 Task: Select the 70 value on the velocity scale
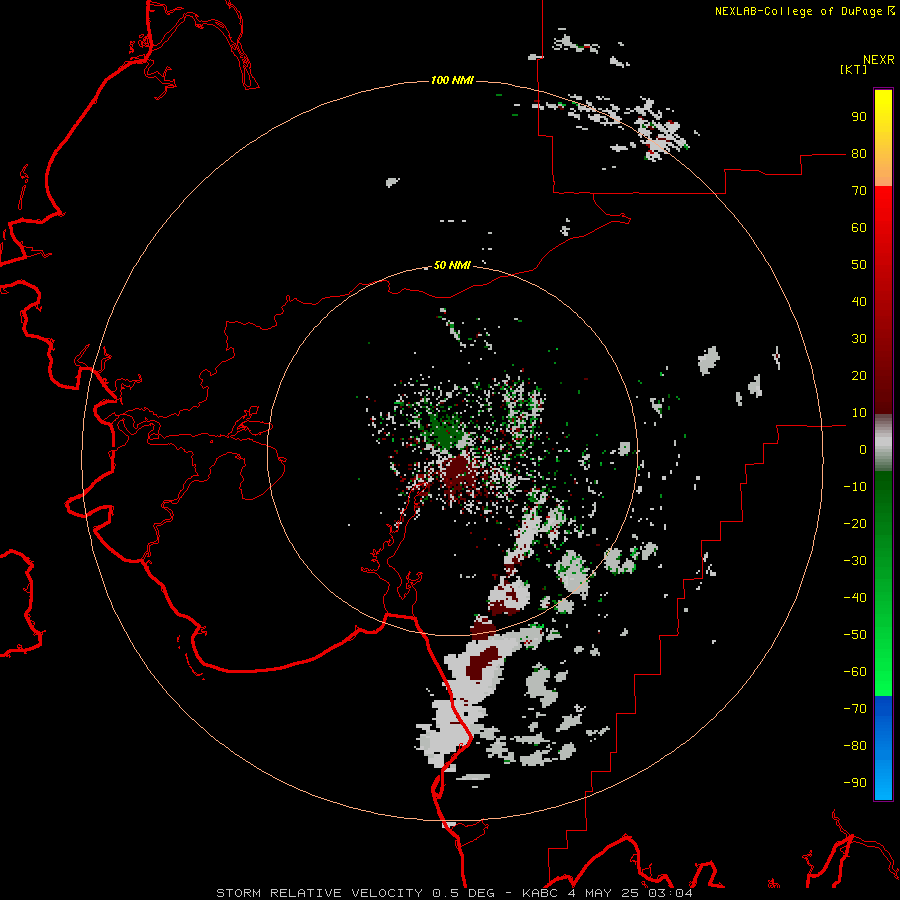point(859,191)
